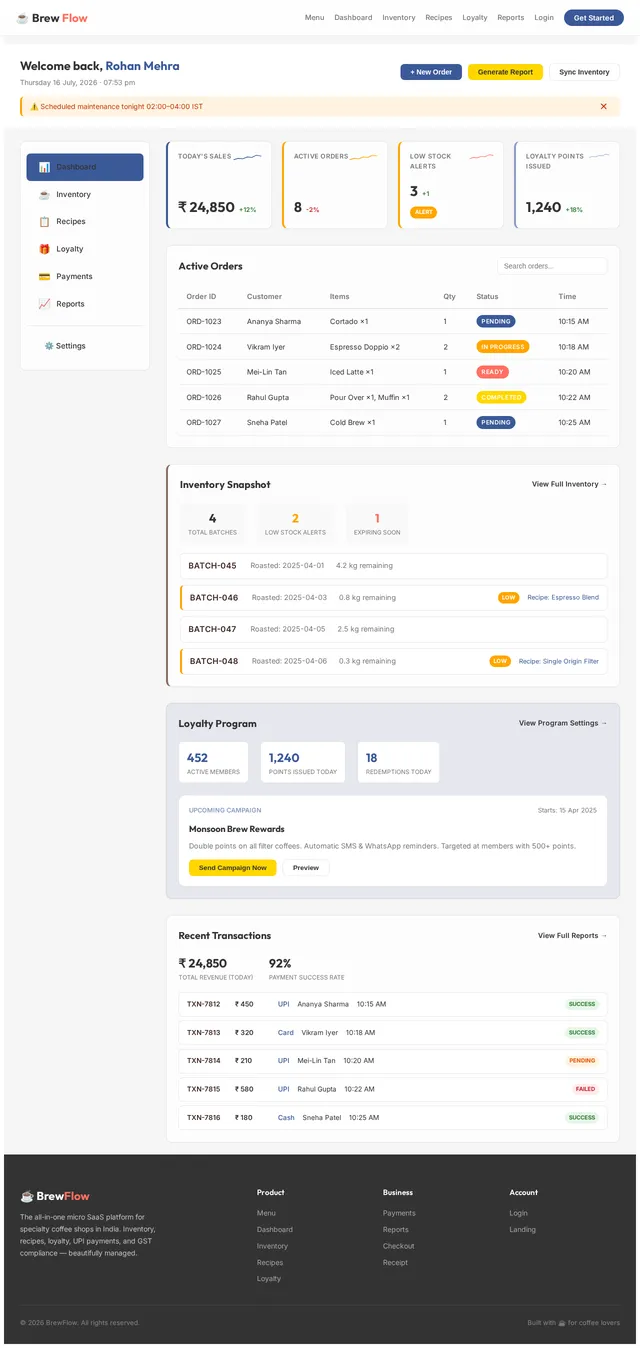Open Landing link in footer Account column
This screenshot has width=640, height=1348.
point(523,1230)
